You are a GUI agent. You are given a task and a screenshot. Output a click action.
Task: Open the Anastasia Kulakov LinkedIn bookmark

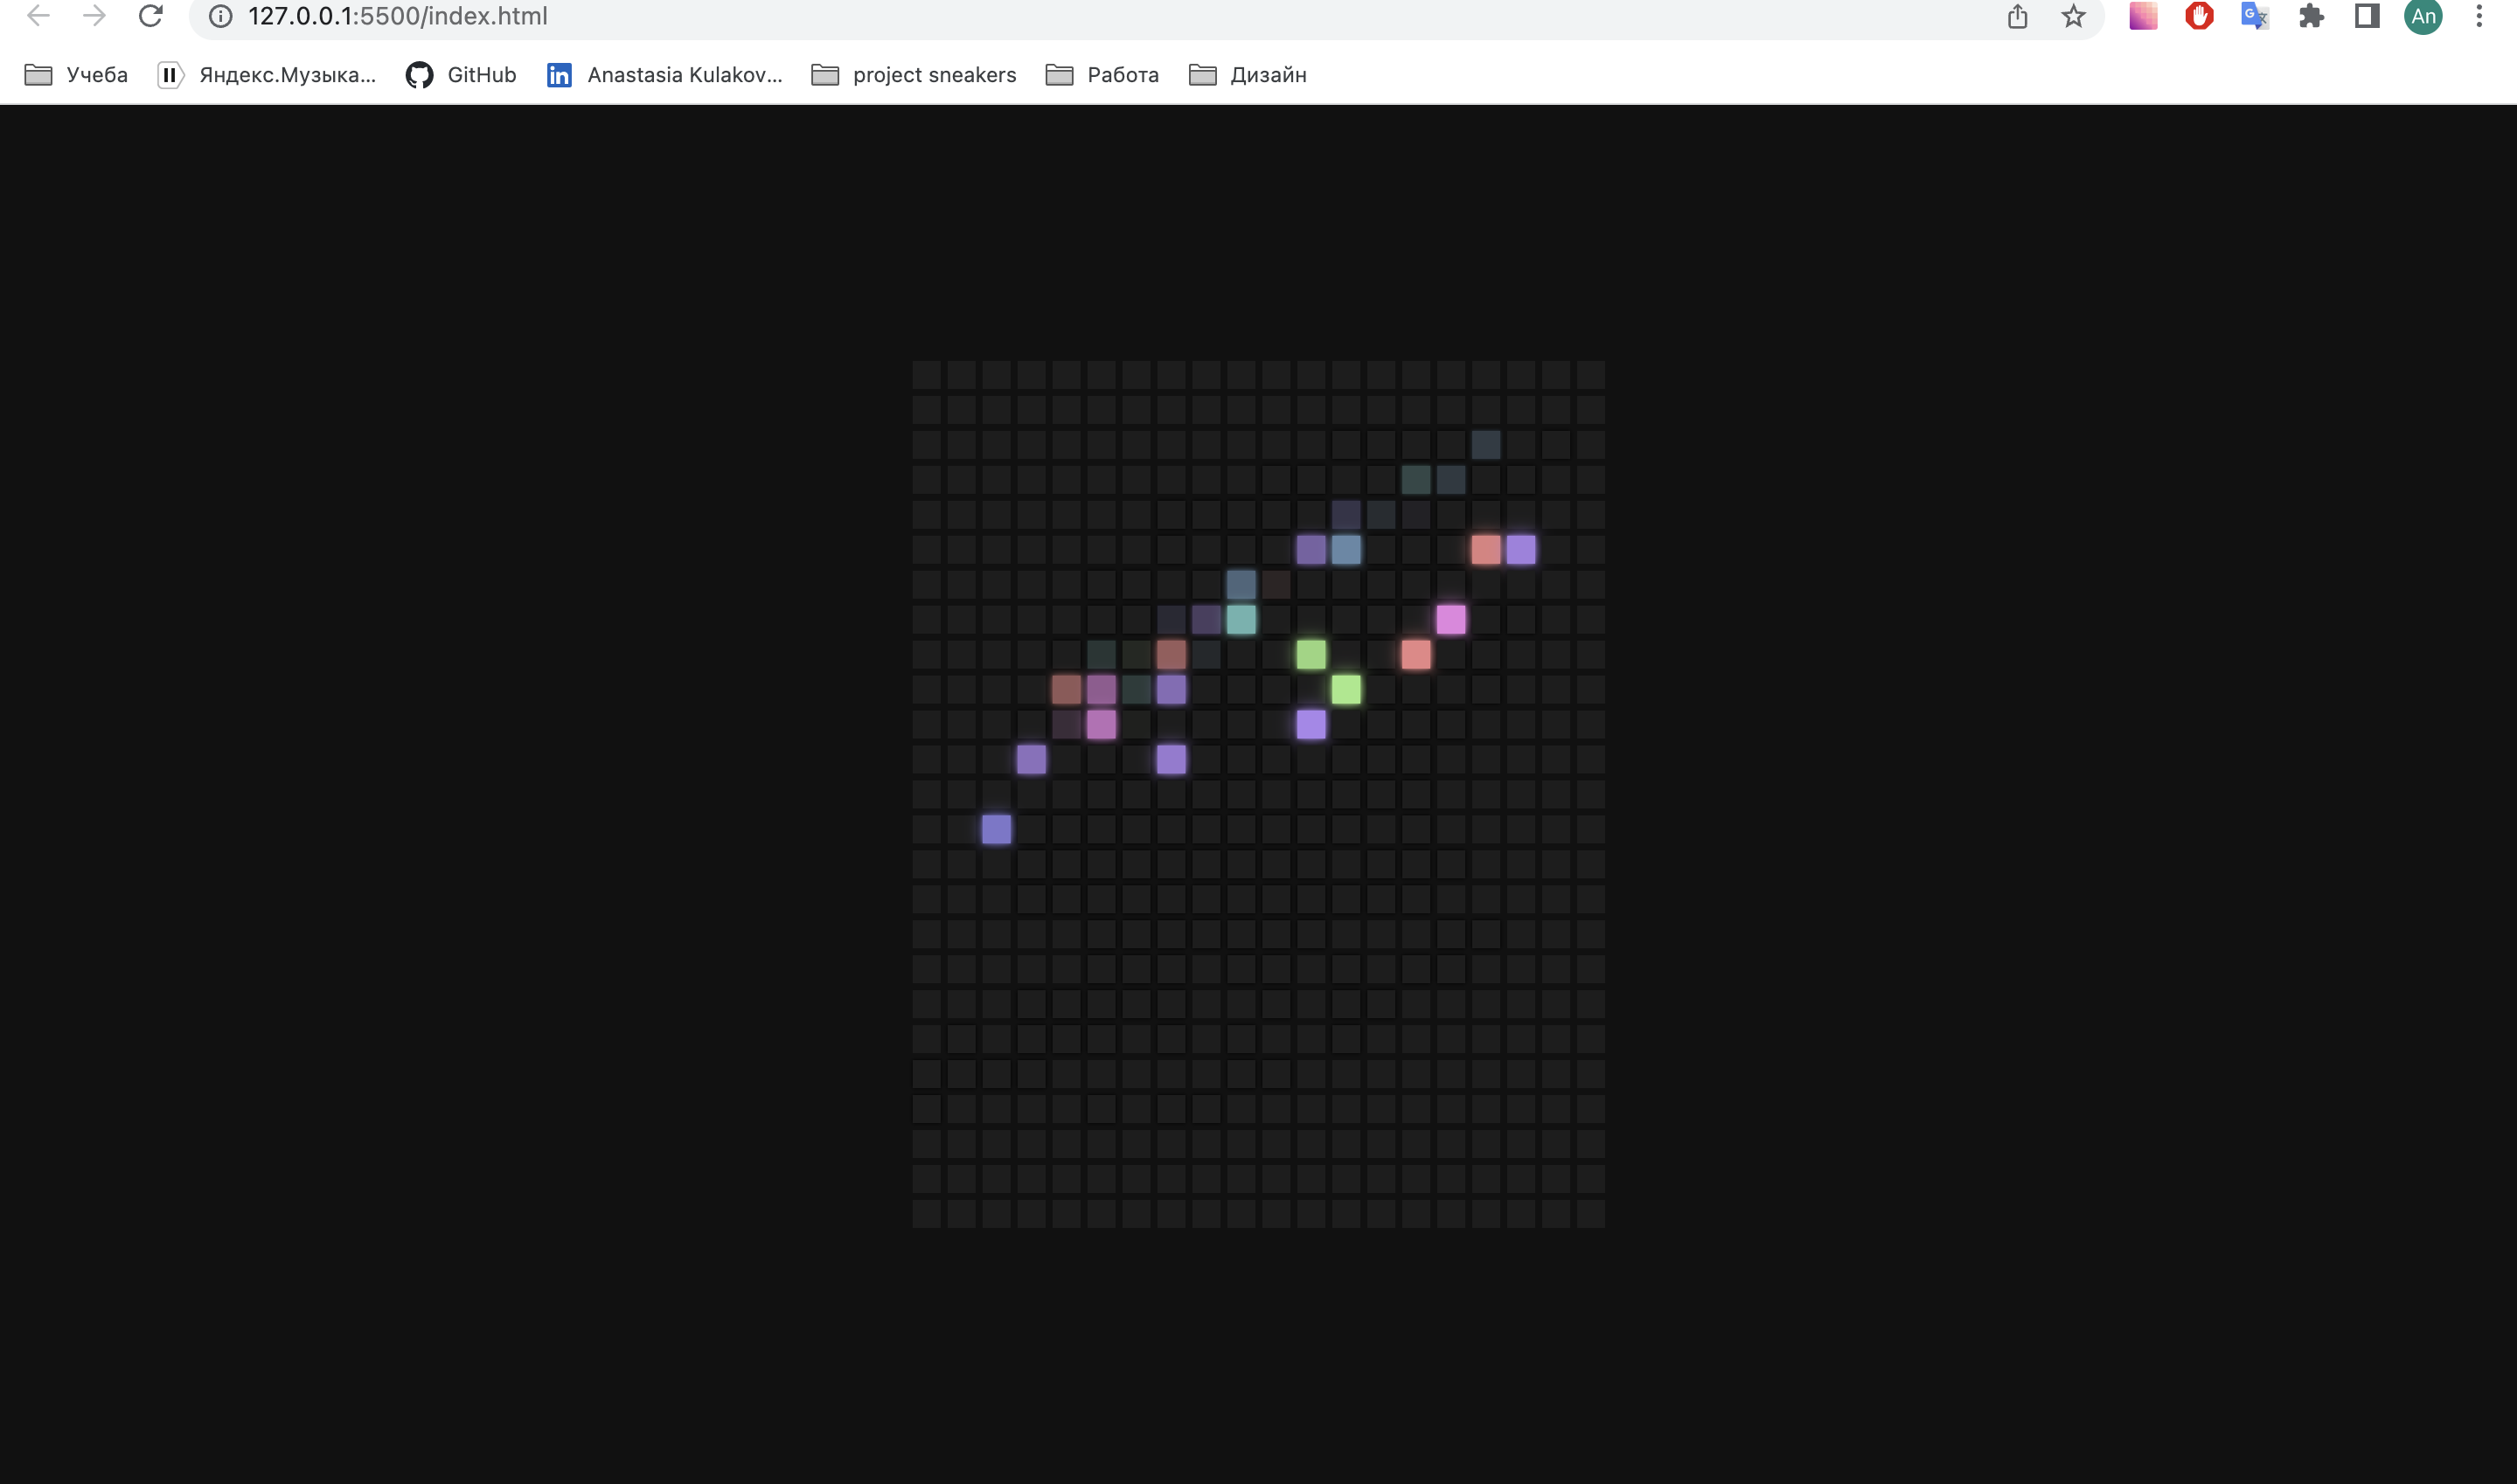(x=664, y=75)
